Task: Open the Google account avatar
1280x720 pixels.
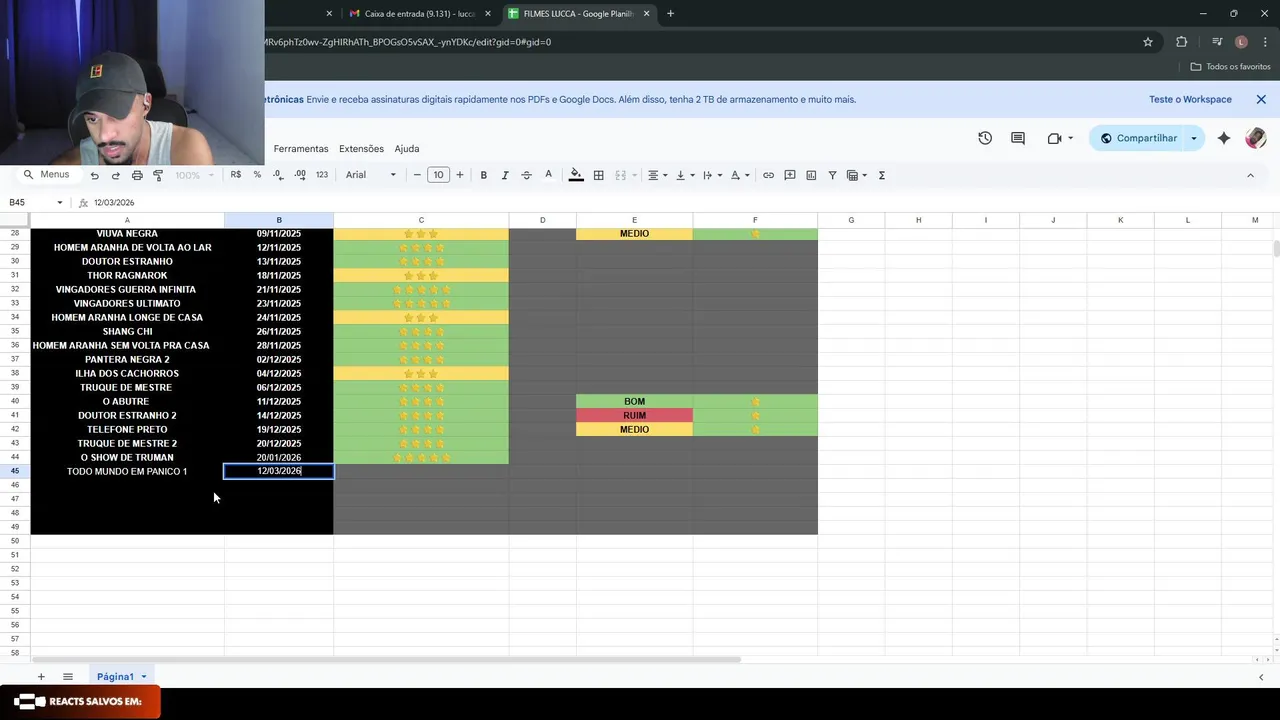Action: (1256, 138)
